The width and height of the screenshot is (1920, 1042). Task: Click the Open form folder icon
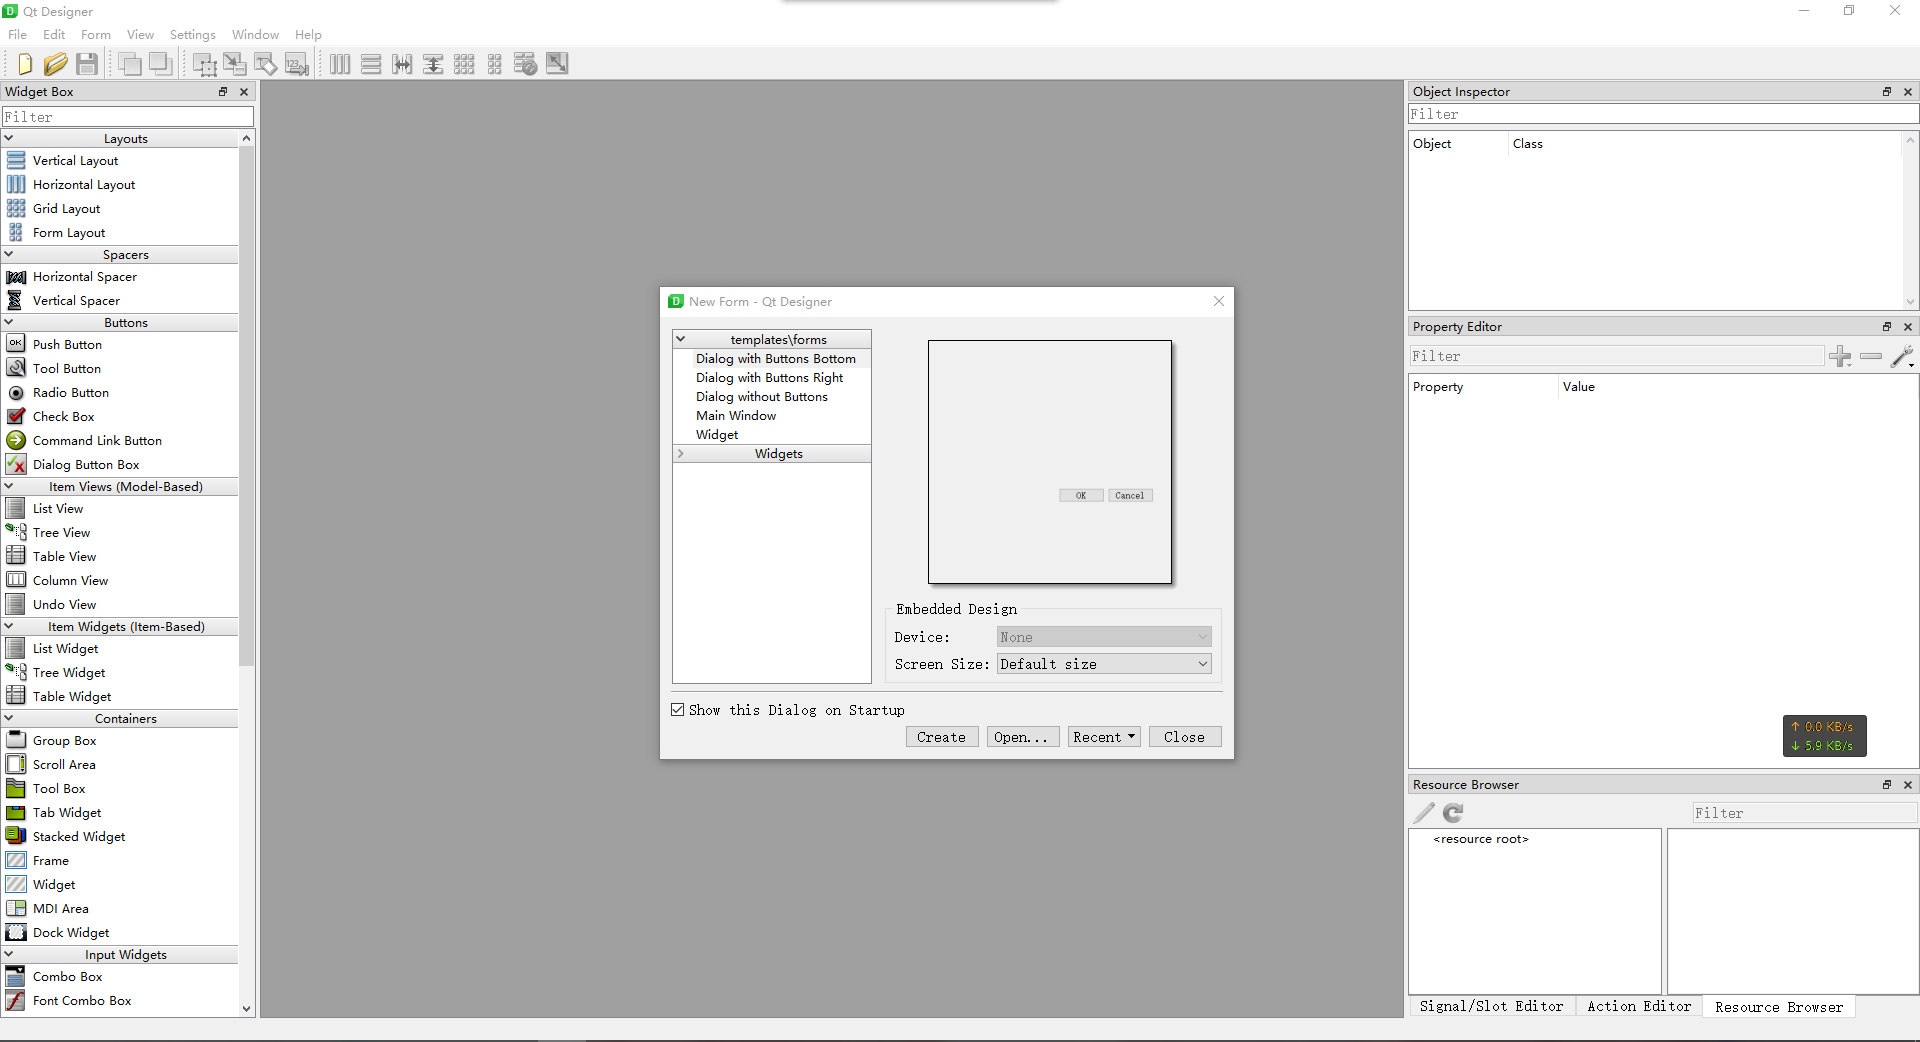tap(56, 64)
